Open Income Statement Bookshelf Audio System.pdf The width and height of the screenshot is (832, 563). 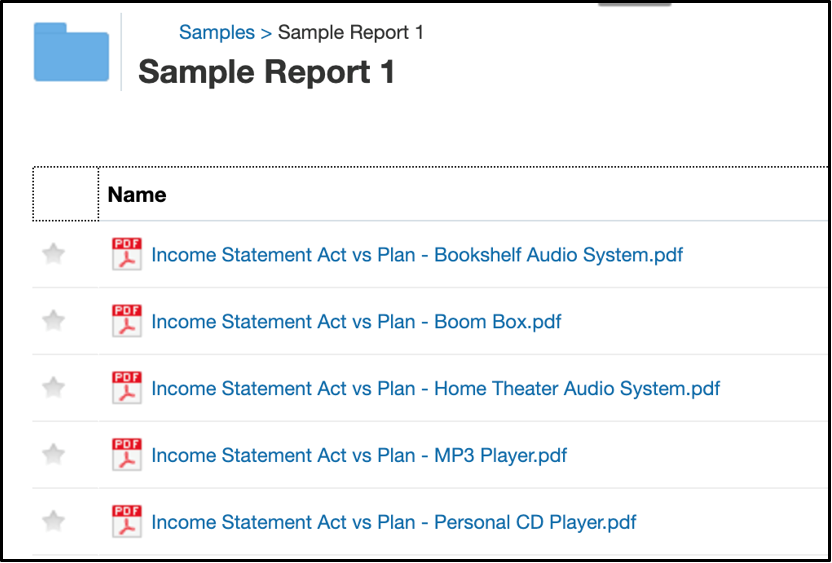point(417,255)
